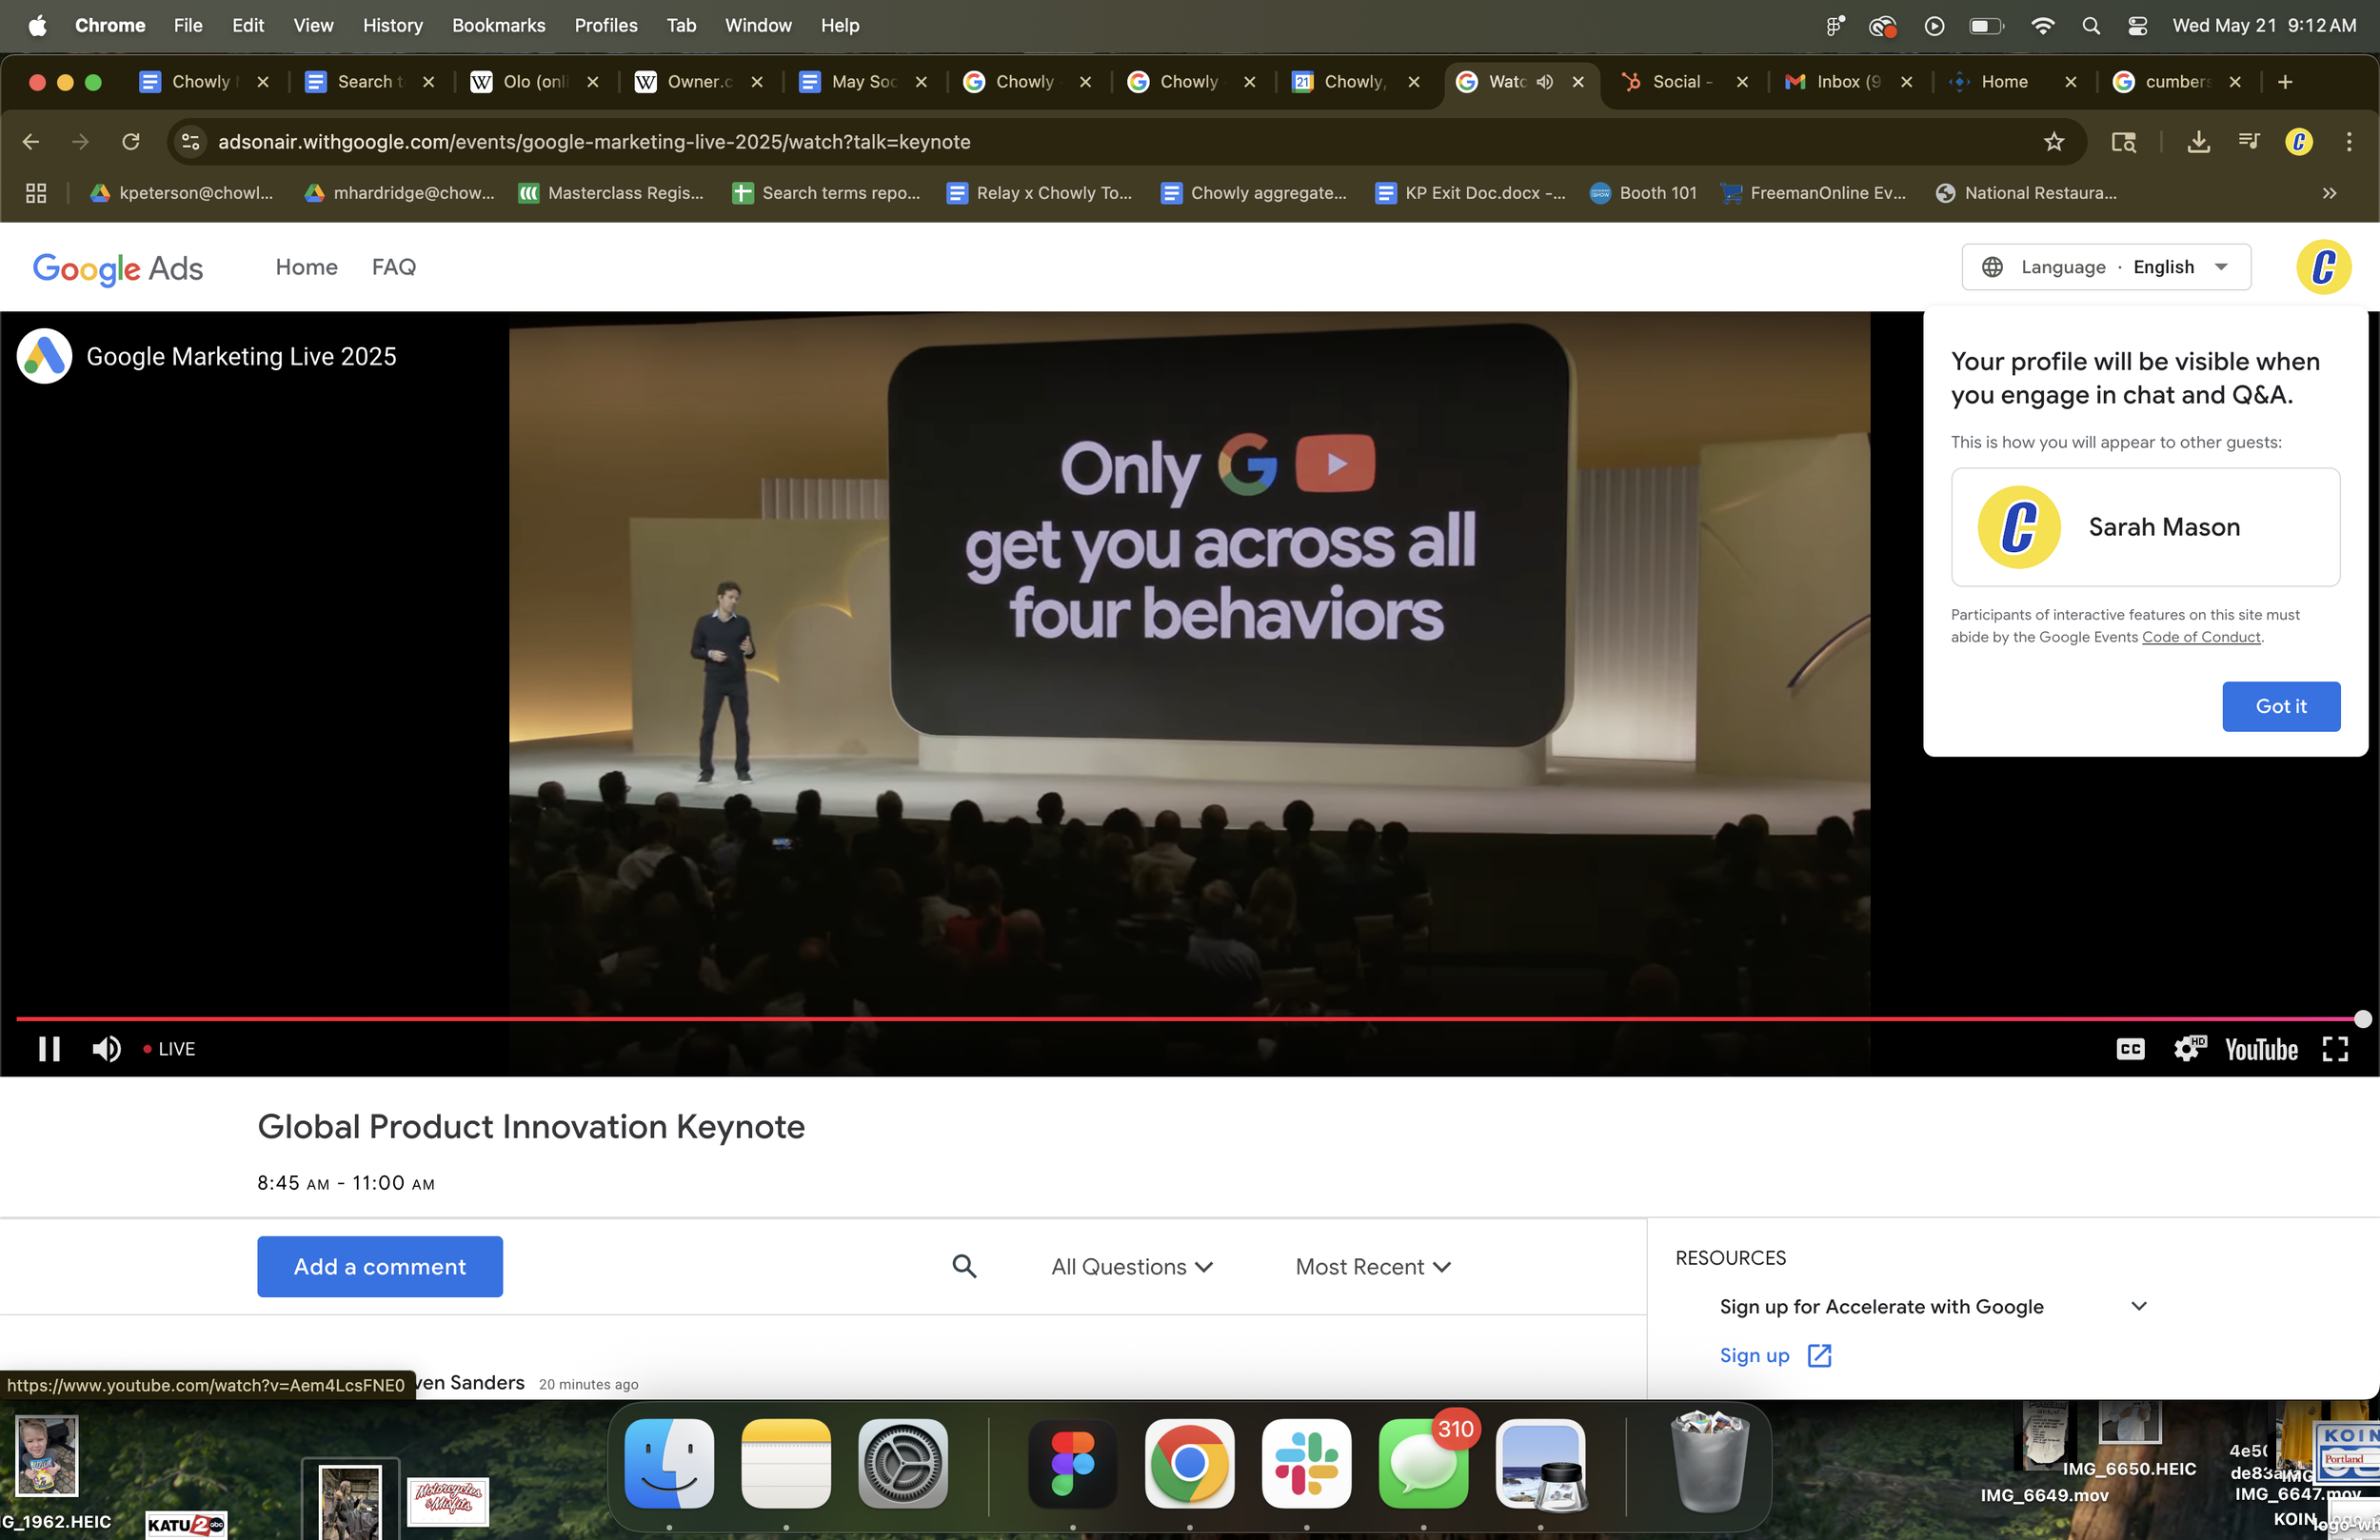Go back to previous page in Chrome
2380x1540 pixels.
[31, 142]
